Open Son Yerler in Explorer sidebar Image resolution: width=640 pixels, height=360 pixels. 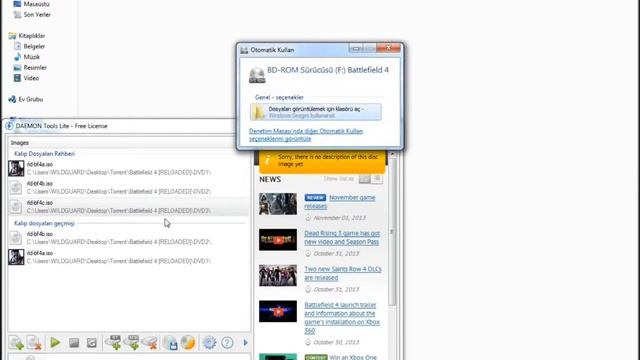click(32, 14)
